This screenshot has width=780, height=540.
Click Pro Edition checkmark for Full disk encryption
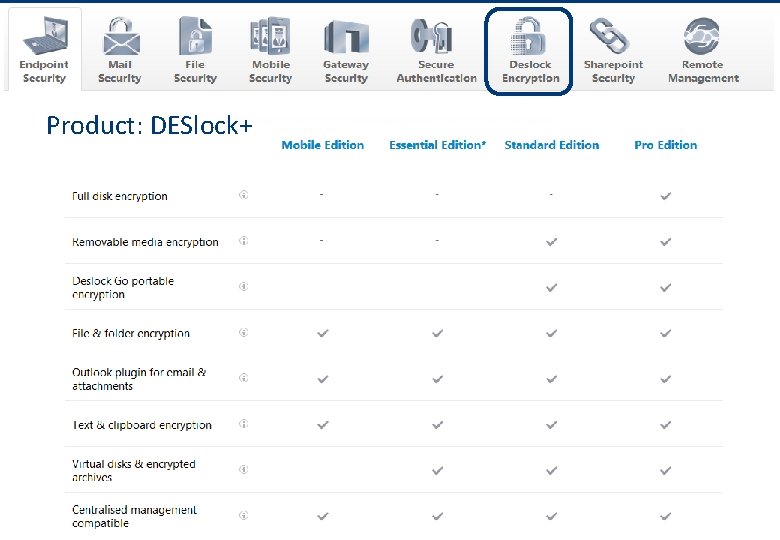tap(665, 196)
